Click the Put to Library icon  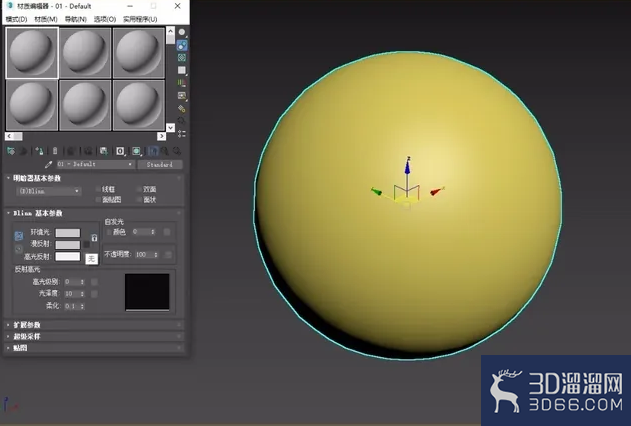(x=103, y=151)
